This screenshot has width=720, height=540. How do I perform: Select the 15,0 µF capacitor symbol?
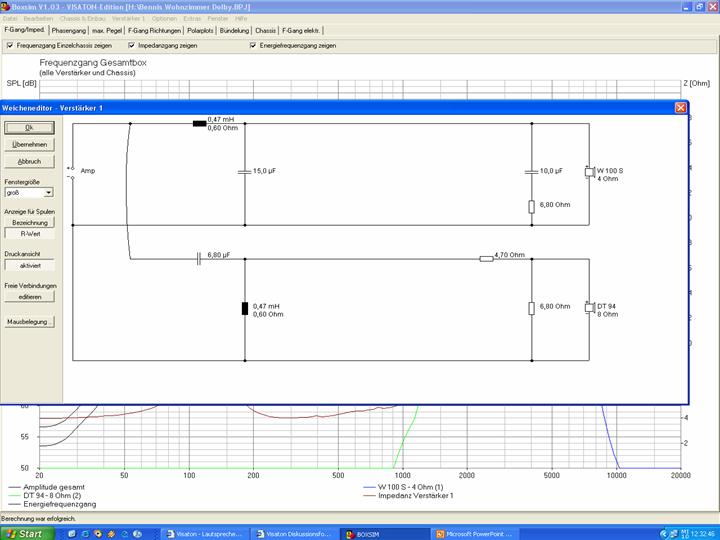coord(245,171)
